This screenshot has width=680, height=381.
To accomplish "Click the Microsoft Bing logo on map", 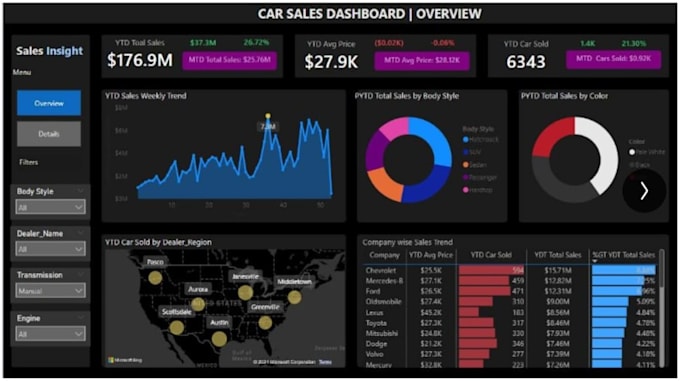I will tap(125, 360).
